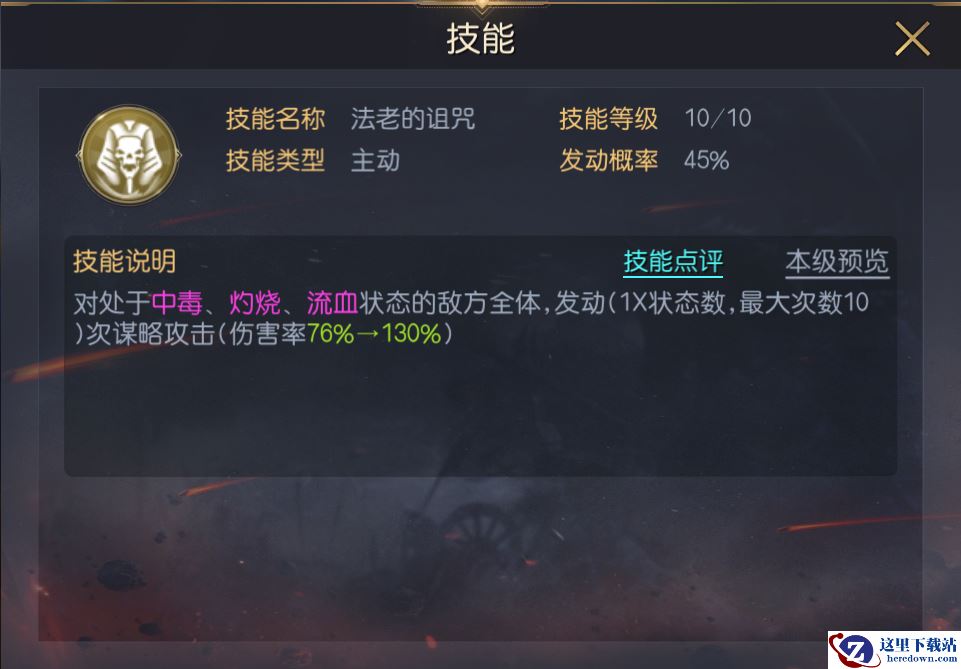
Task: Click the 主动 skill type value
Action: 375,161
